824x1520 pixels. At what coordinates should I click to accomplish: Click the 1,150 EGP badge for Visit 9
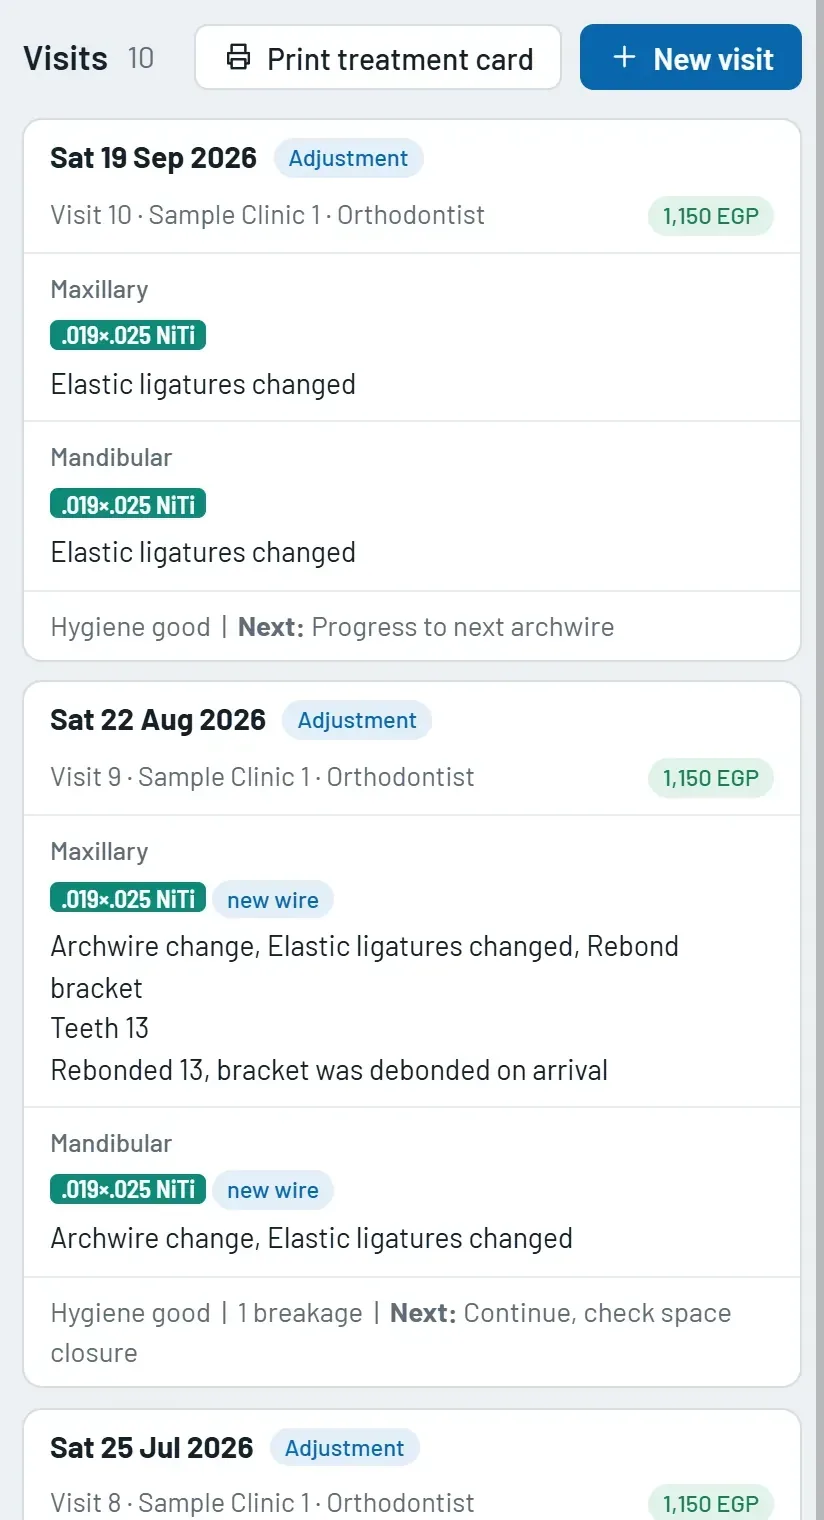click(711, 778)
